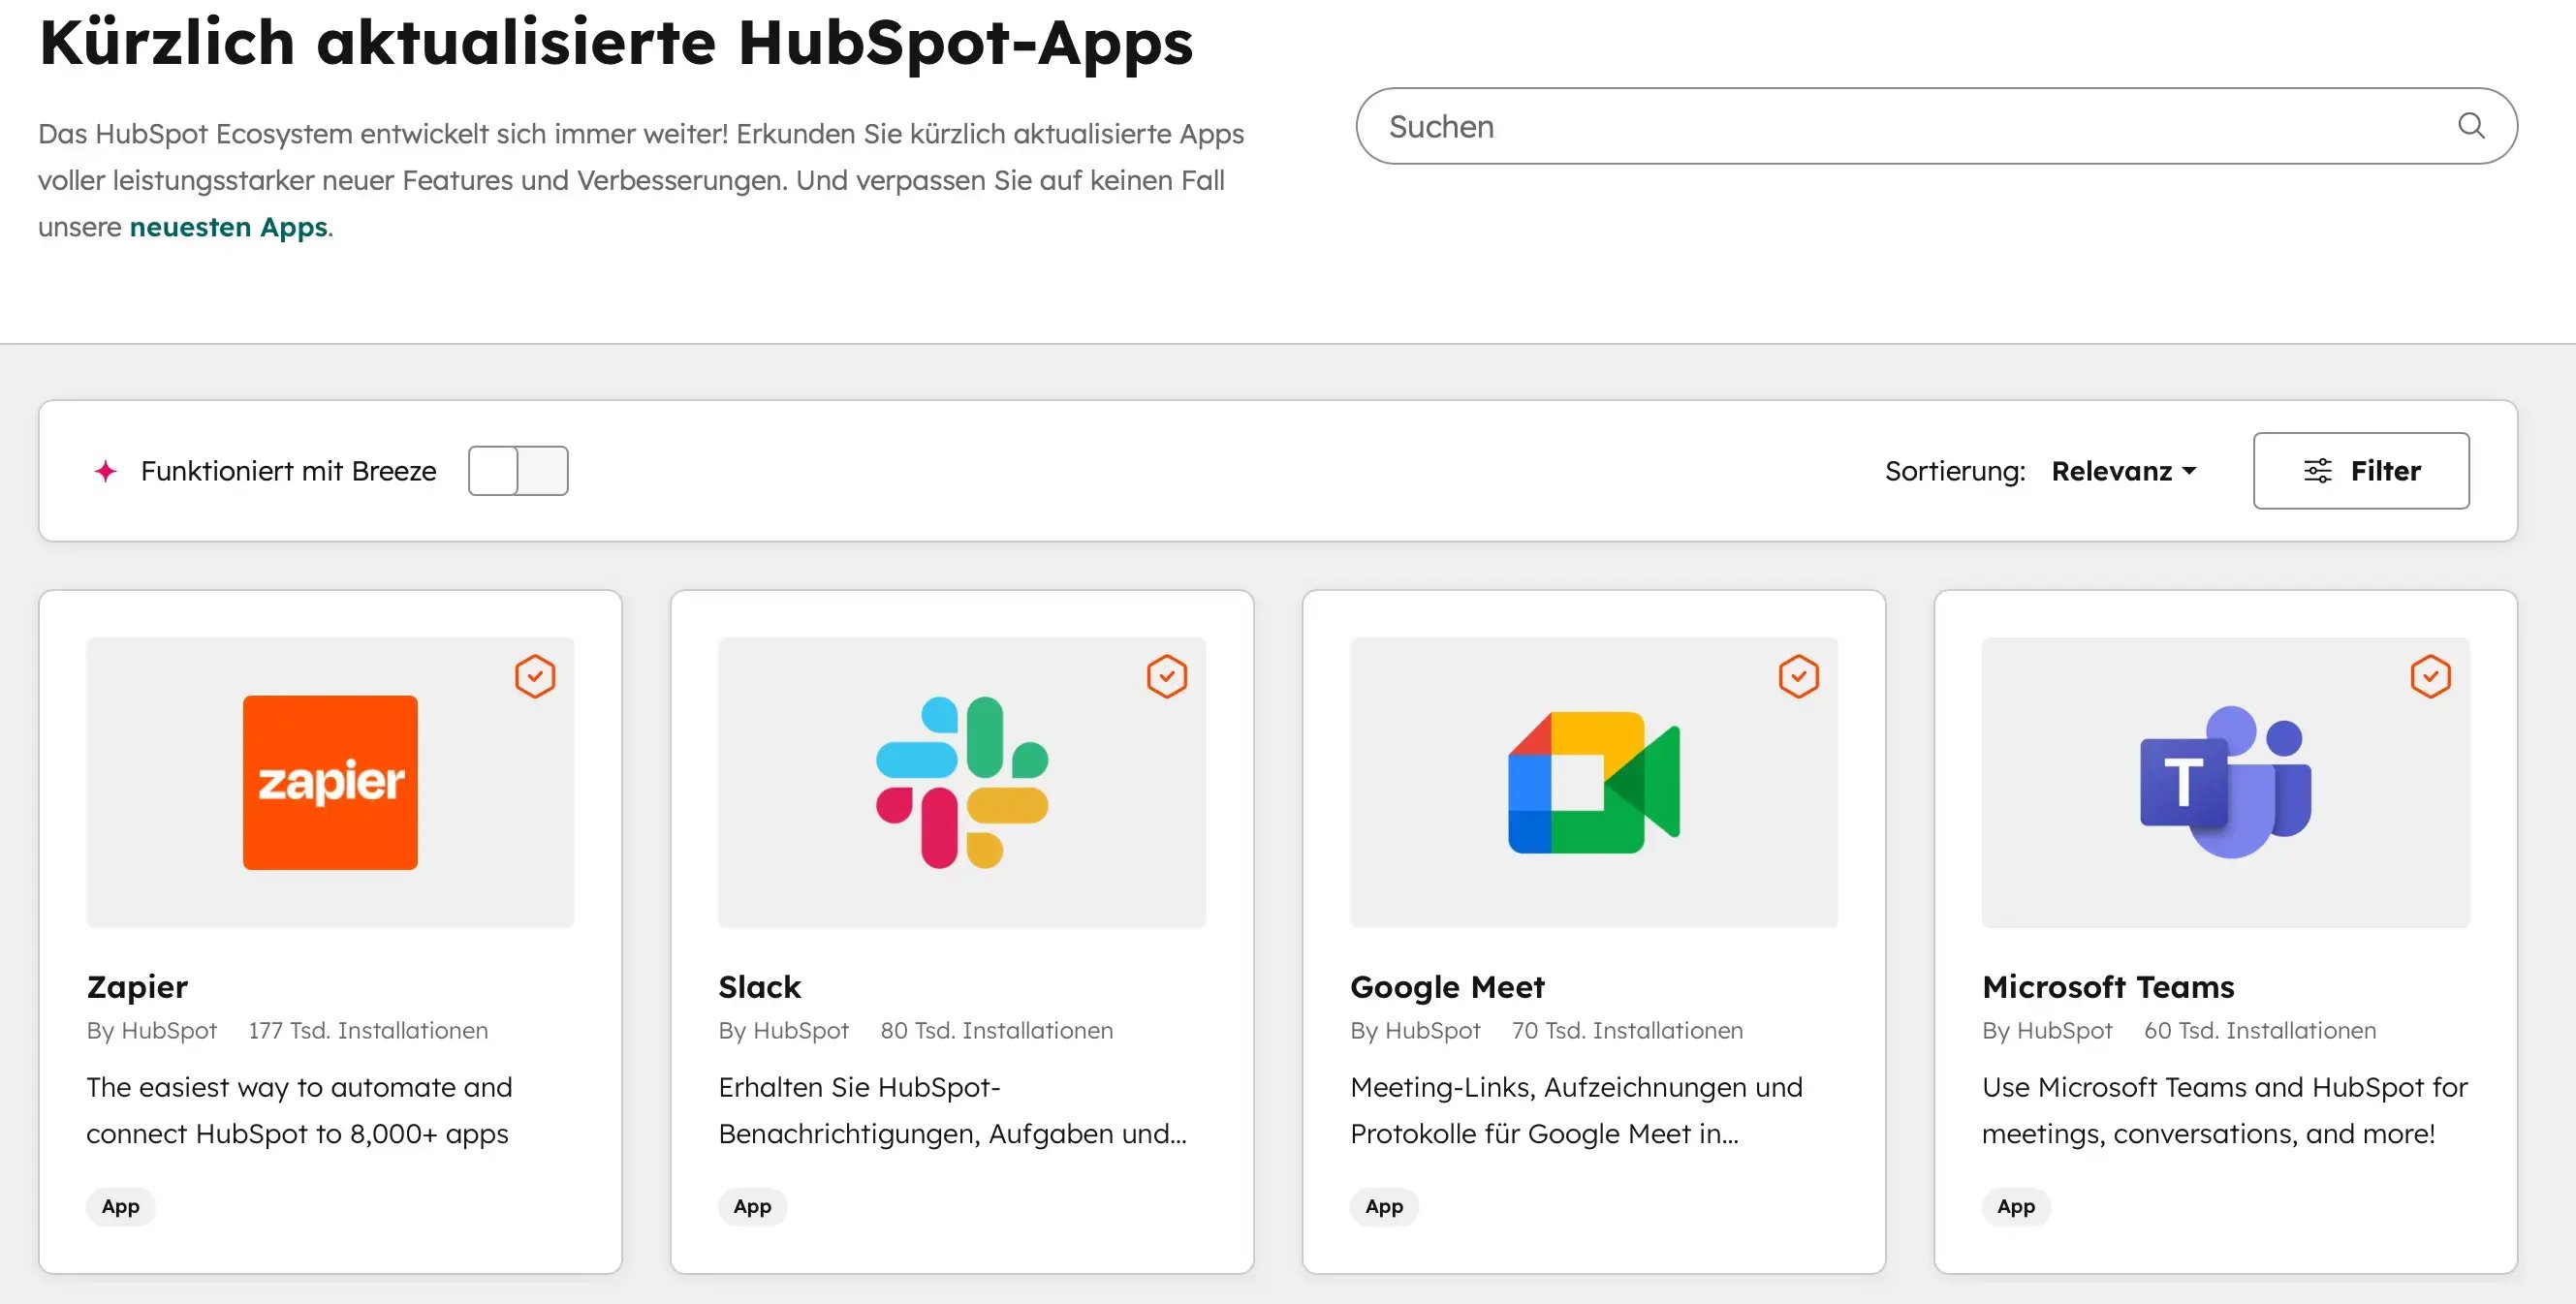The height and width of the screenshot is (1304, 2576).
Task: Open the Relevanz sorting dropdown
Action: coord(2124,471)
